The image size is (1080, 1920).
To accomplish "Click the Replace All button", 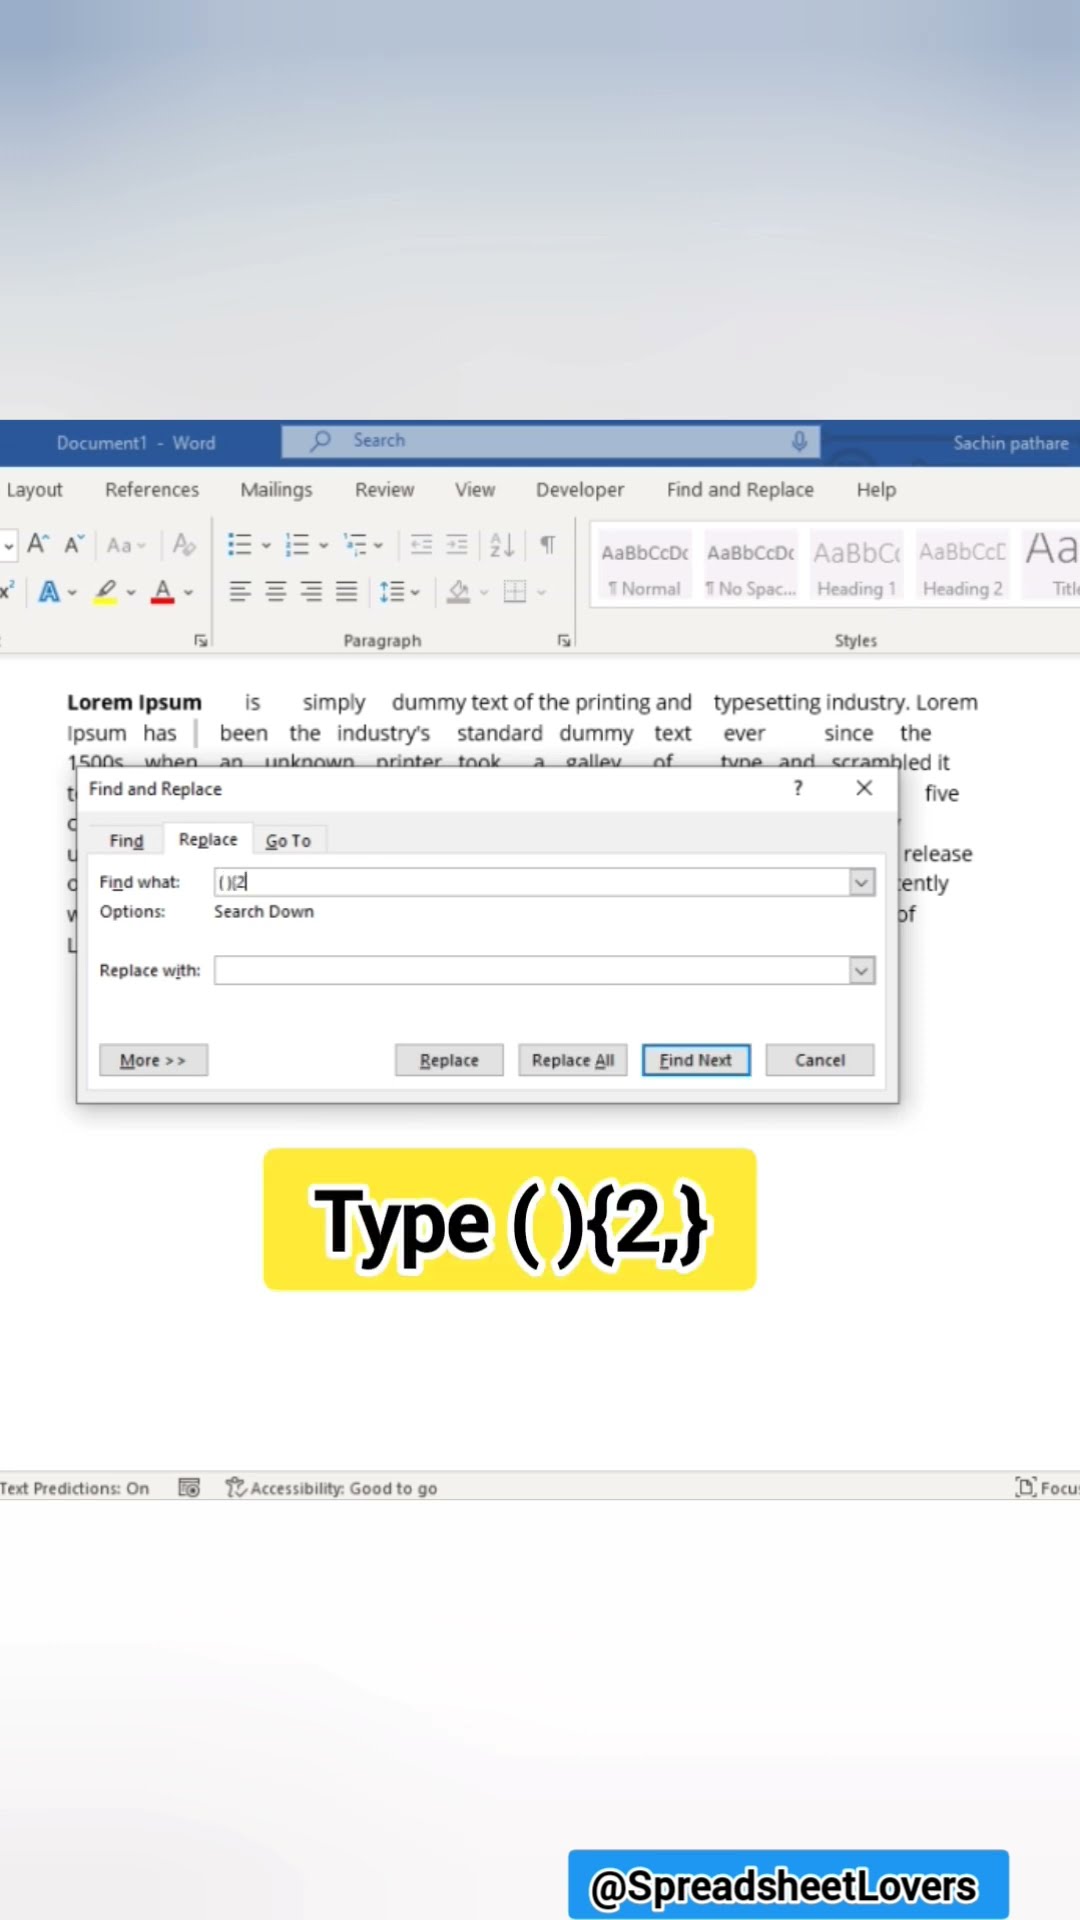I will click(573, 1060).
